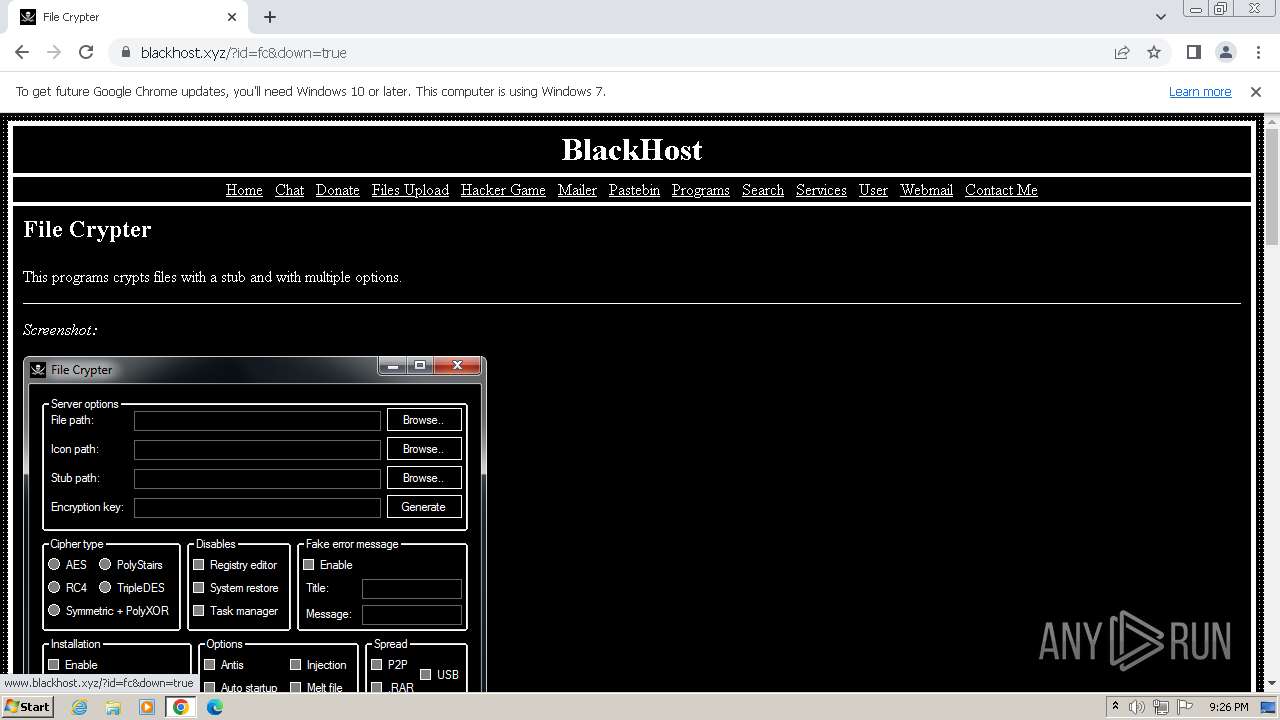Screen dimensions: 1280x720
Task: Click the vertical scrollbar thumb
Action: pyautogui.click(x=1272, y=187)
